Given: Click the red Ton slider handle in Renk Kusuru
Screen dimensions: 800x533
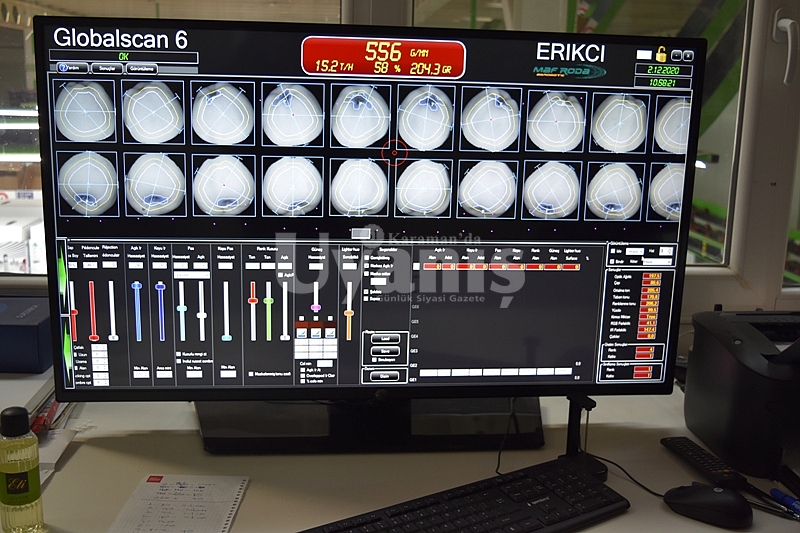Looking at the screenshot, I should click(x=253, y=300).
